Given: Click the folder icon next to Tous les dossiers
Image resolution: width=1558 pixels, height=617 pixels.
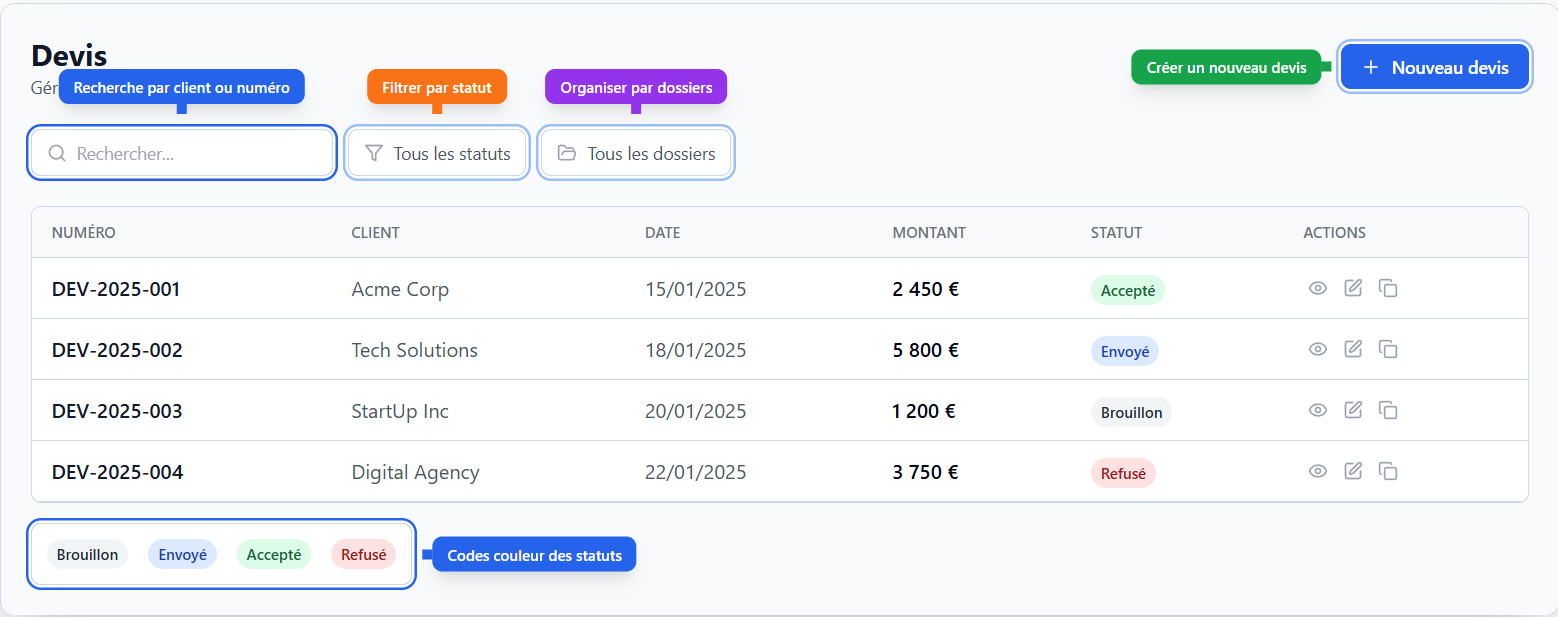Looking at the screenshot, I should [567, 153].
